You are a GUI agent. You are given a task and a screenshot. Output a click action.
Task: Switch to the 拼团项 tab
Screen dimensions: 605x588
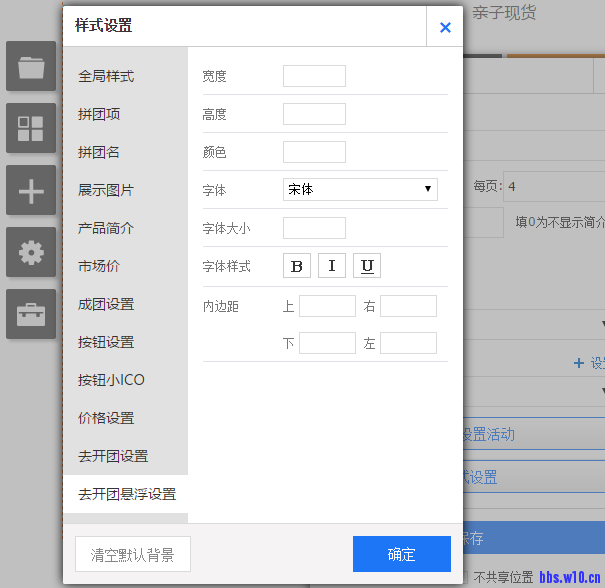99,114
